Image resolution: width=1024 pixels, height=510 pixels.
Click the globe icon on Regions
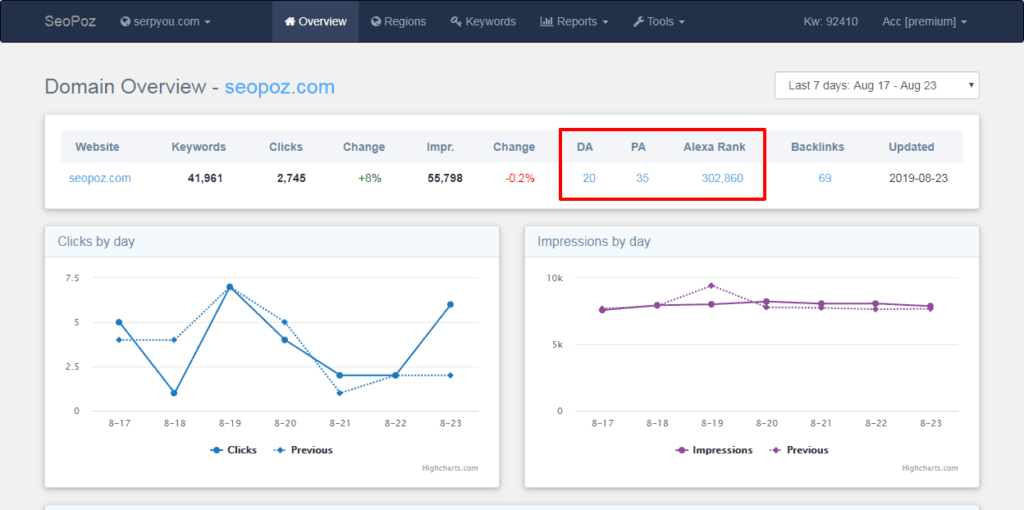[376, 22]
